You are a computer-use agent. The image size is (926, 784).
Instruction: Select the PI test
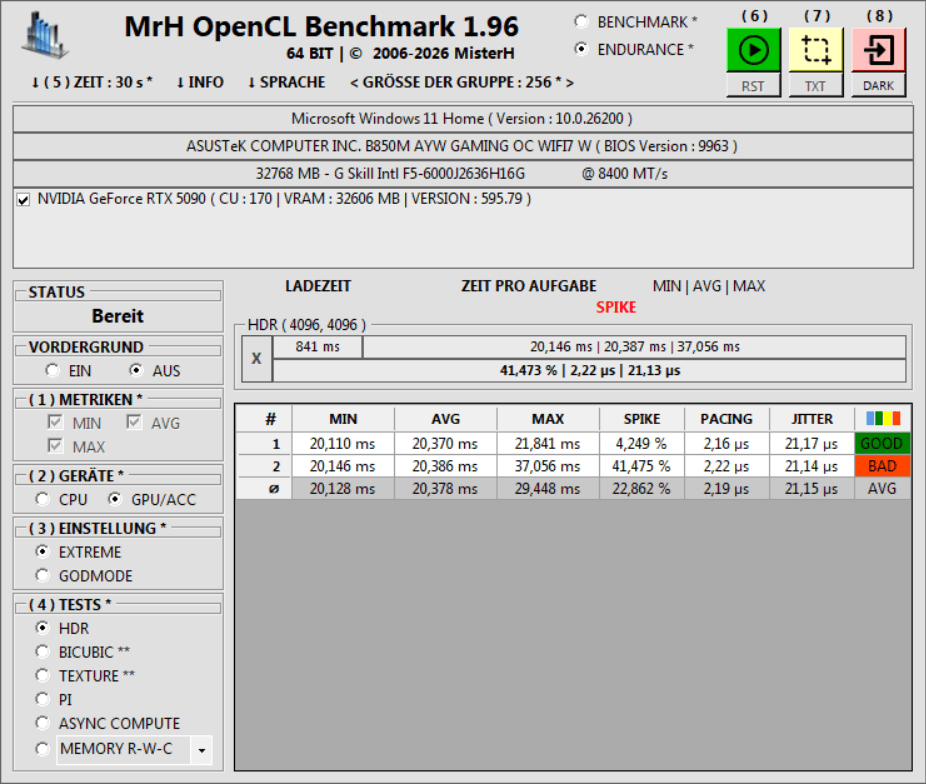click(42, 699)
